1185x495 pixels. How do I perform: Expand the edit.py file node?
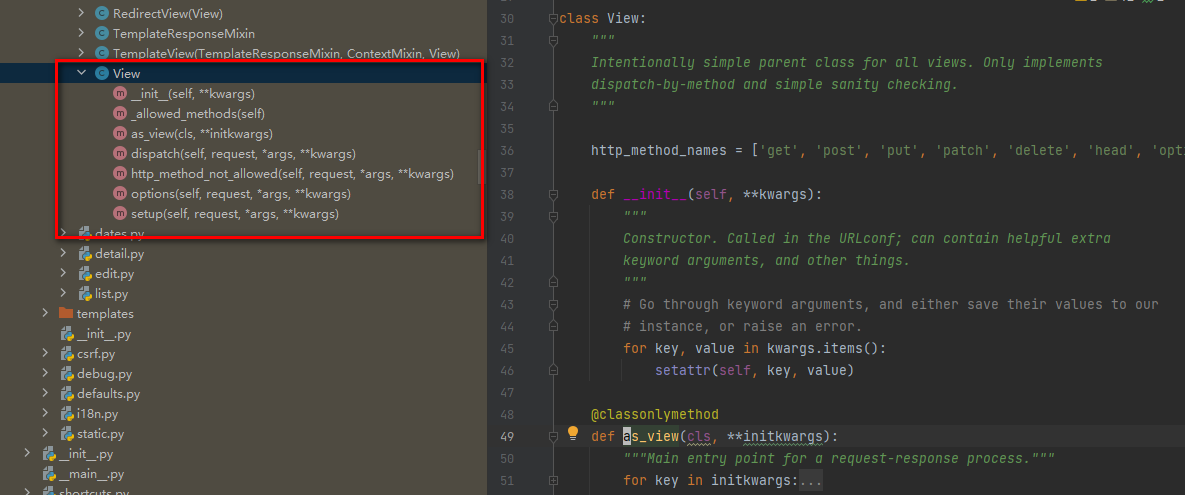click(x=64, y=274)
